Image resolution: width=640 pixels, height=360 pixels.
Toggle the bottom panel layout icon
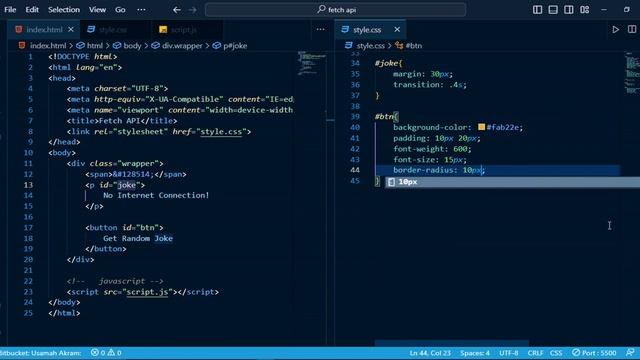coord(553,9)
